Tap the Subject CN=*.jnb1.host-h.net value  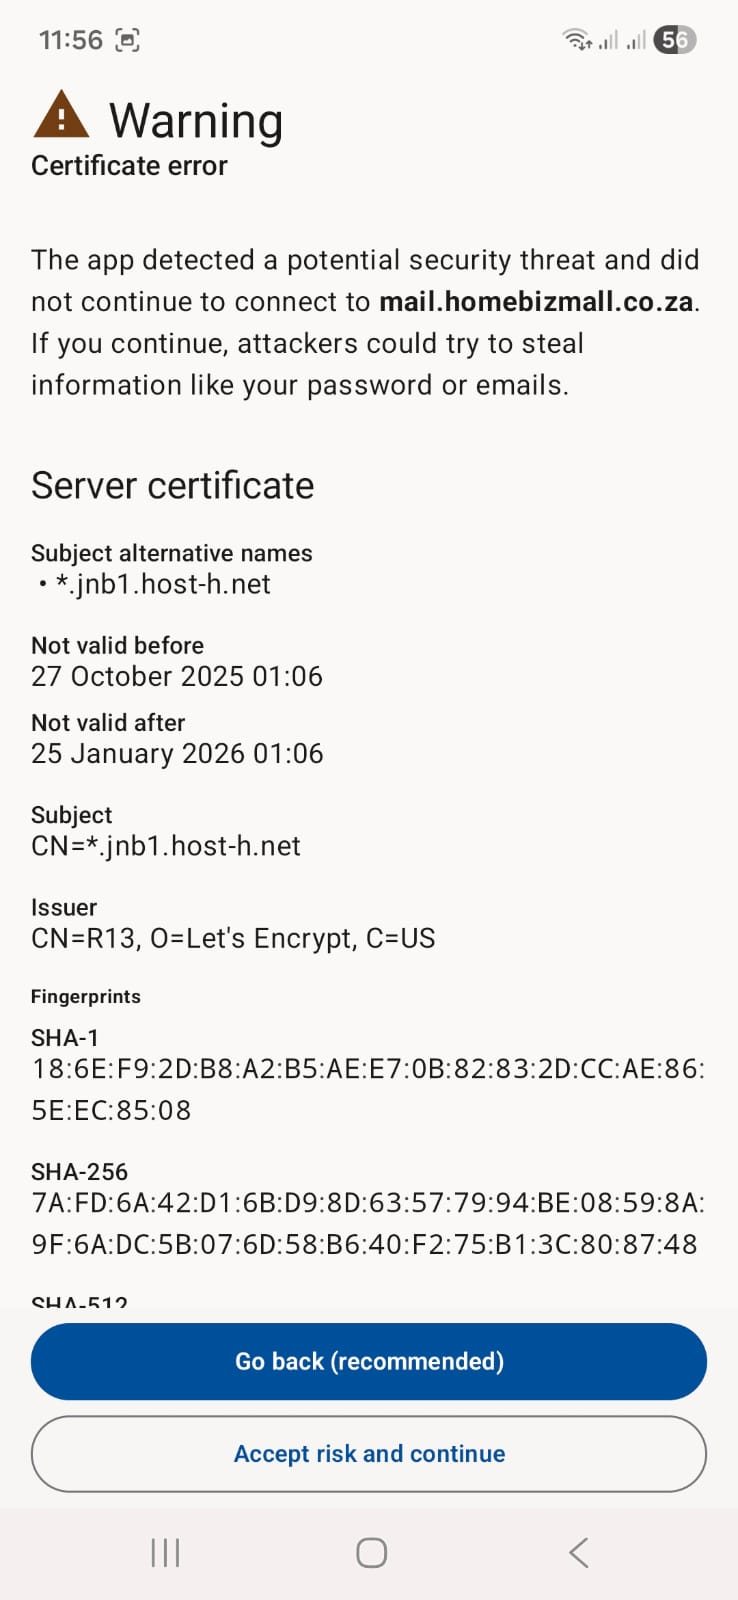point(166,846)
